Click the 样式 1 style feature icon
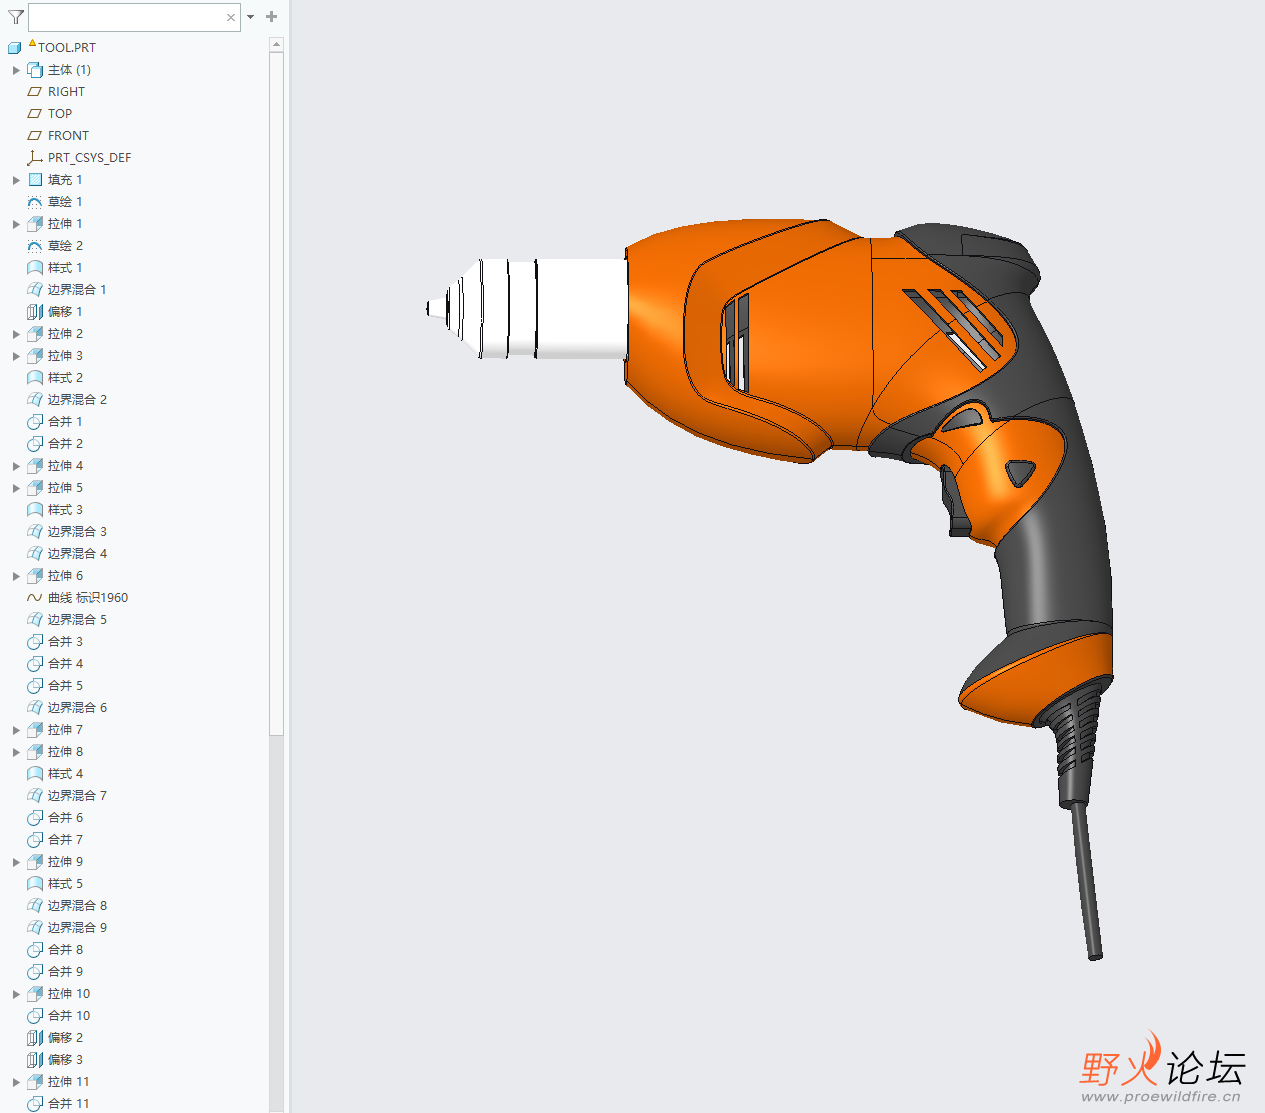The height and width of the screenshot is (1113, 1265). pyautogui.click(x=35, y=268)
